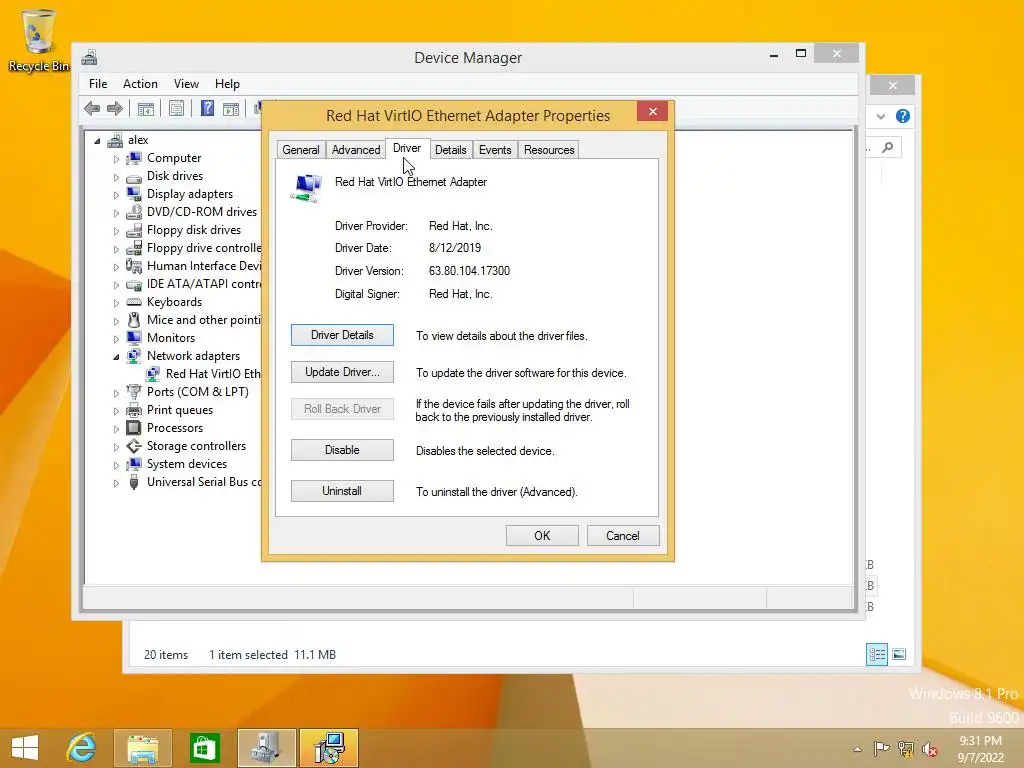Click the blue Help question mark toolbar icon
This screenshot has width=1024, height=768.
[207, 108]
